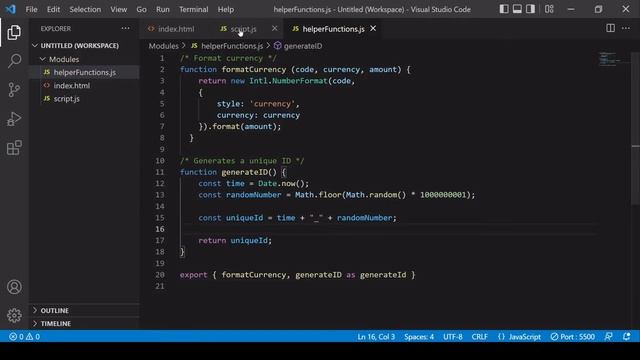Open the Go menu

coord(141,9)
